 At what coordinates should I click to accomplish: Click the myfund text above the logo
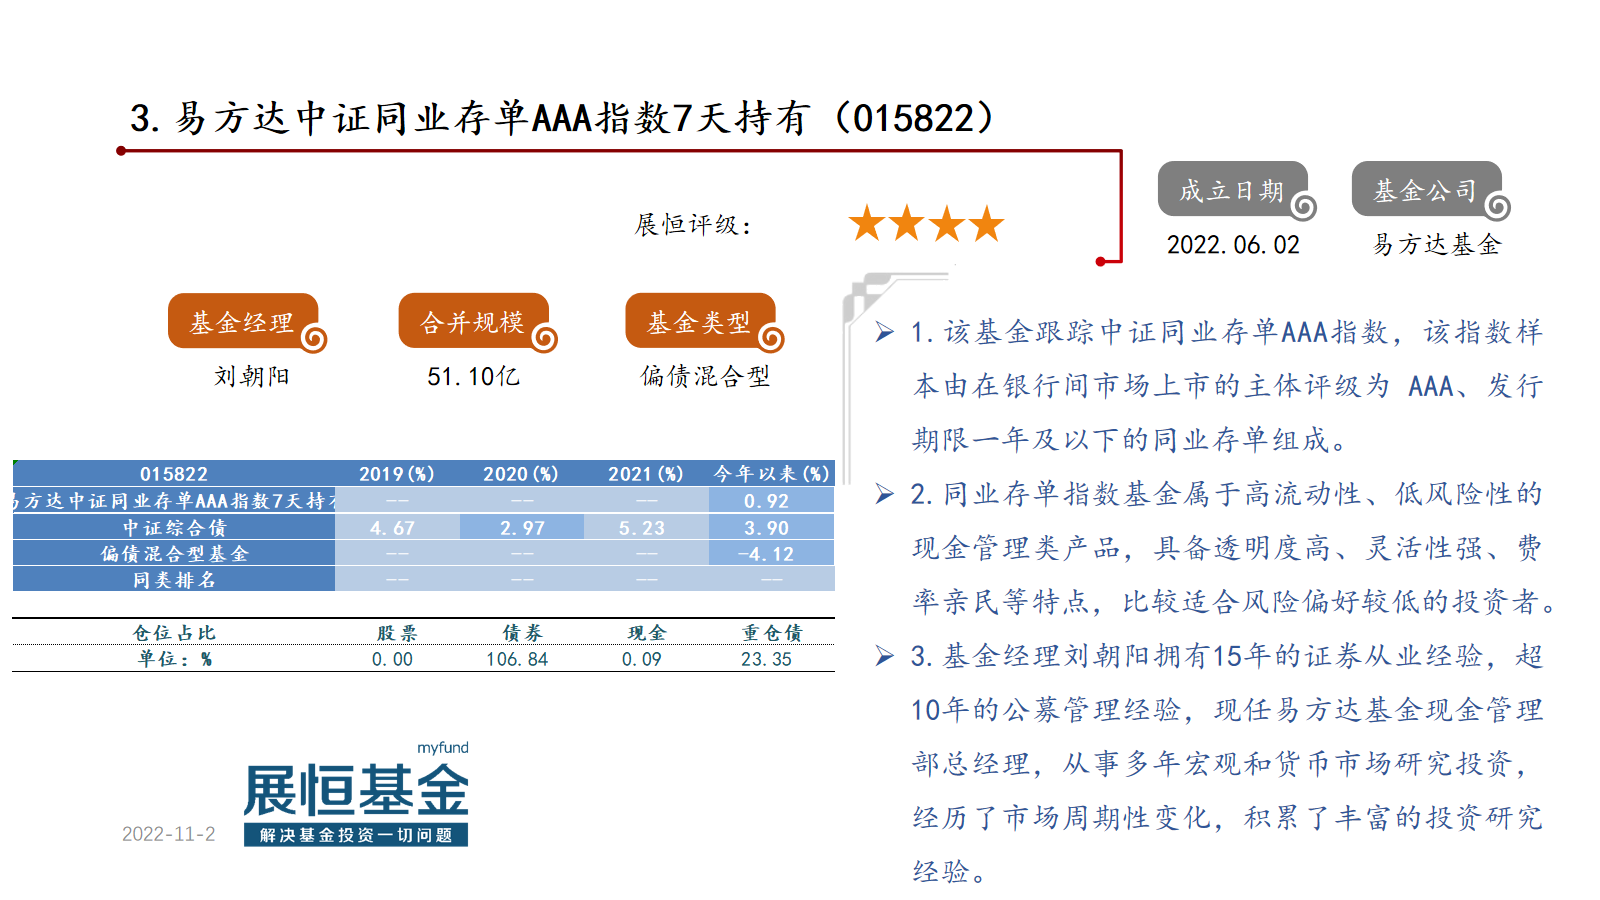tap(443, 748)
